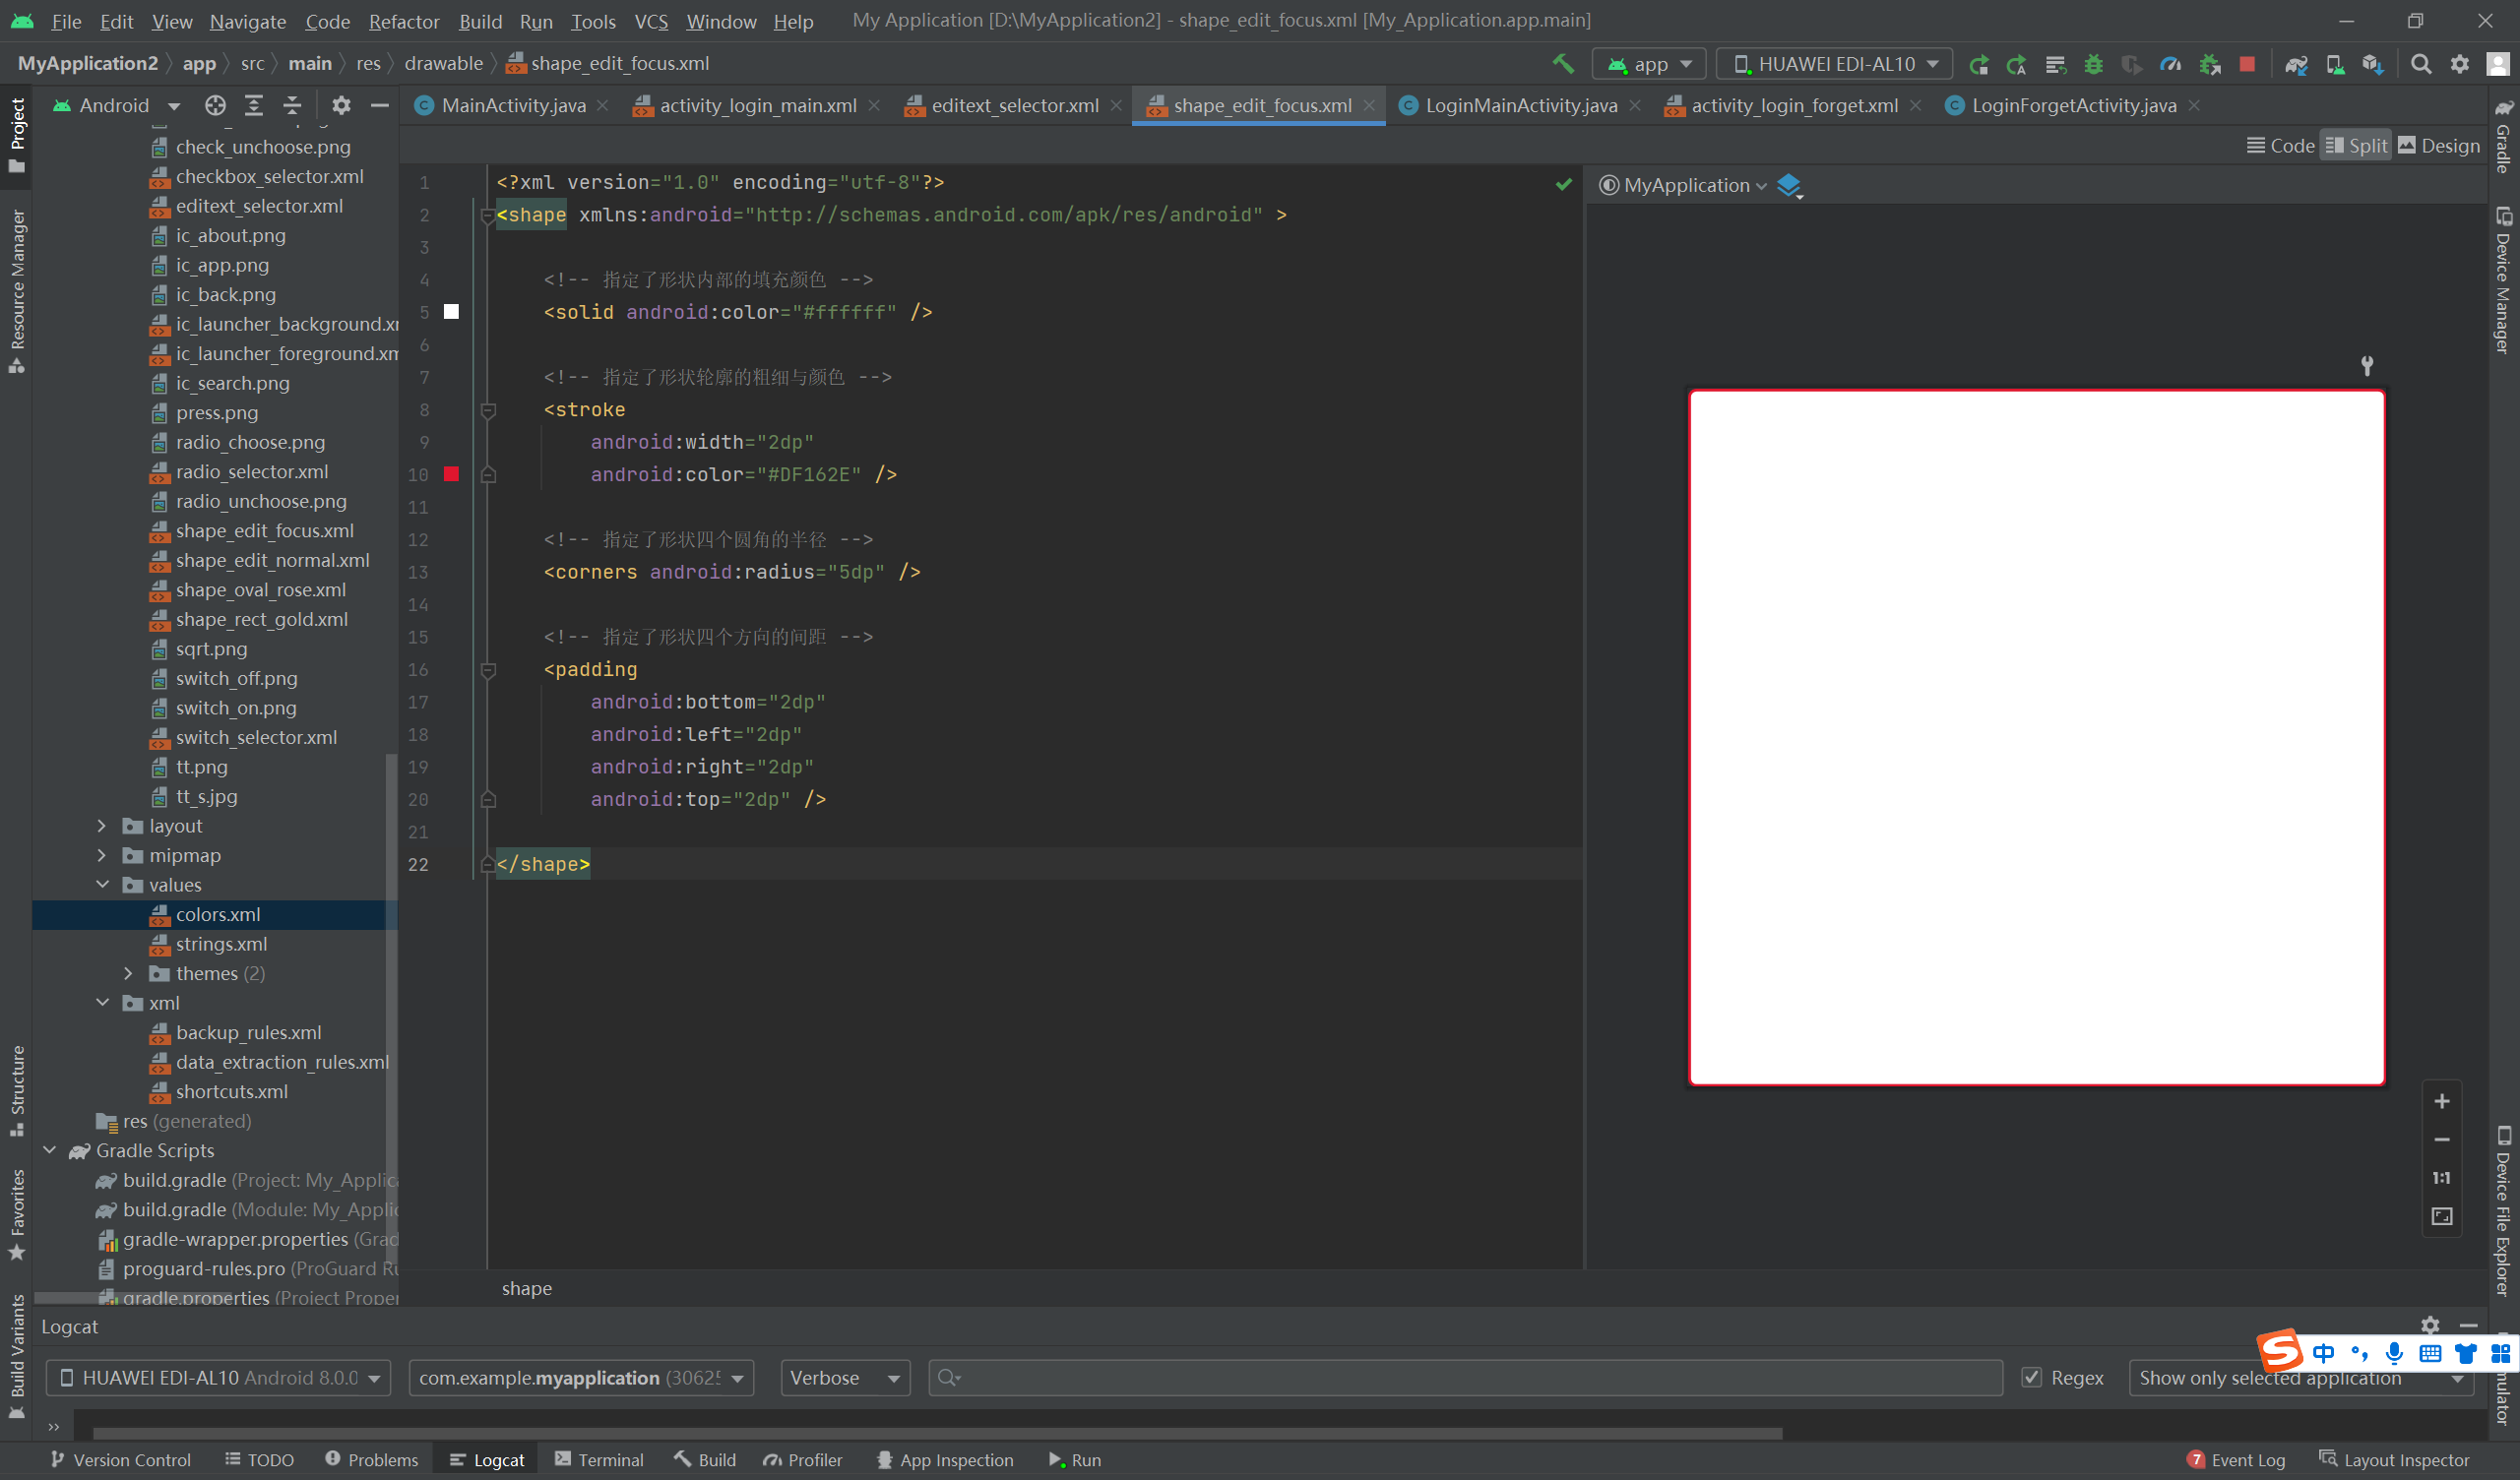Screen dimensions: 2520x1480
Task: Expand the layout folder in tree
Action: [x=102, y=826]
